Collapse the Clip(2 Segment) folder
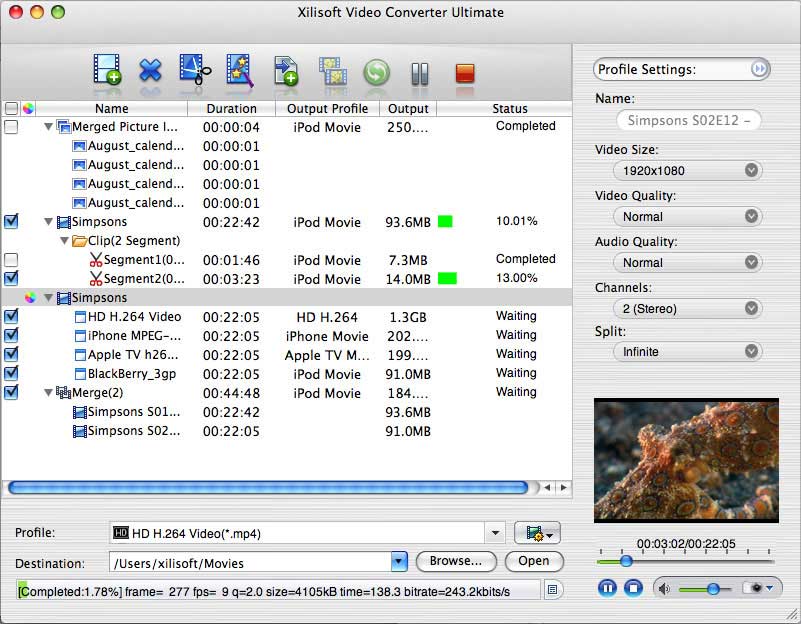The width and height of the screenshot is (801, 624). coord(64,241)
